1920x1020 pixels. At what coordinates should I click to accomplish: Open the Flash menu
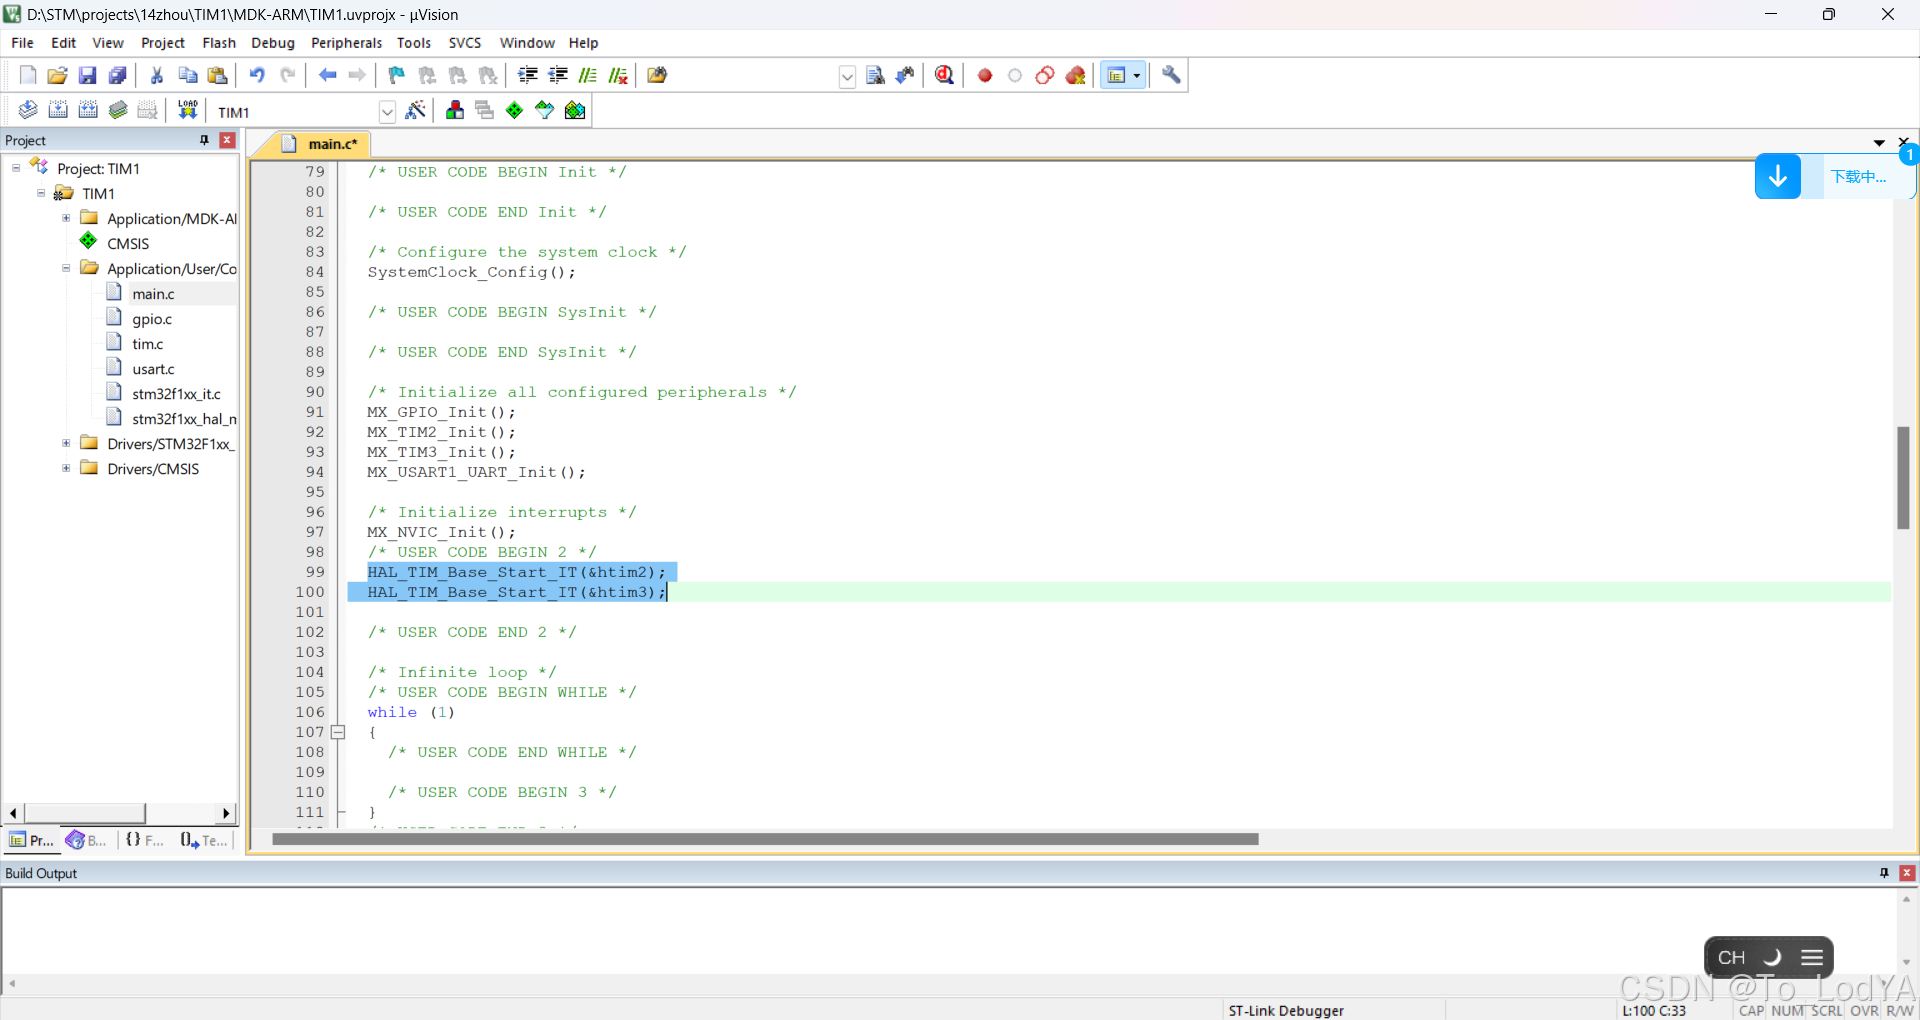(x=219, y=43)
